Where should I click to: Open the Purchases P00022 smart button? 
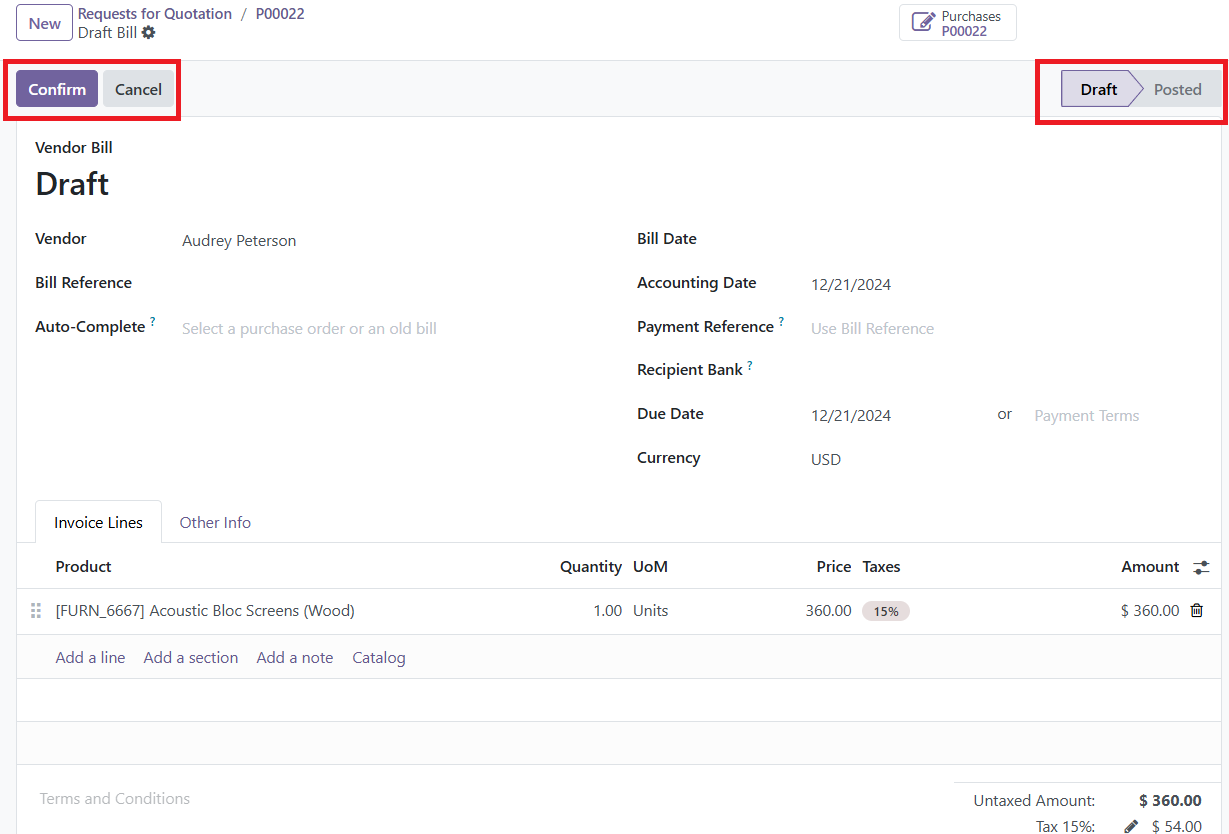click(957, 23)
